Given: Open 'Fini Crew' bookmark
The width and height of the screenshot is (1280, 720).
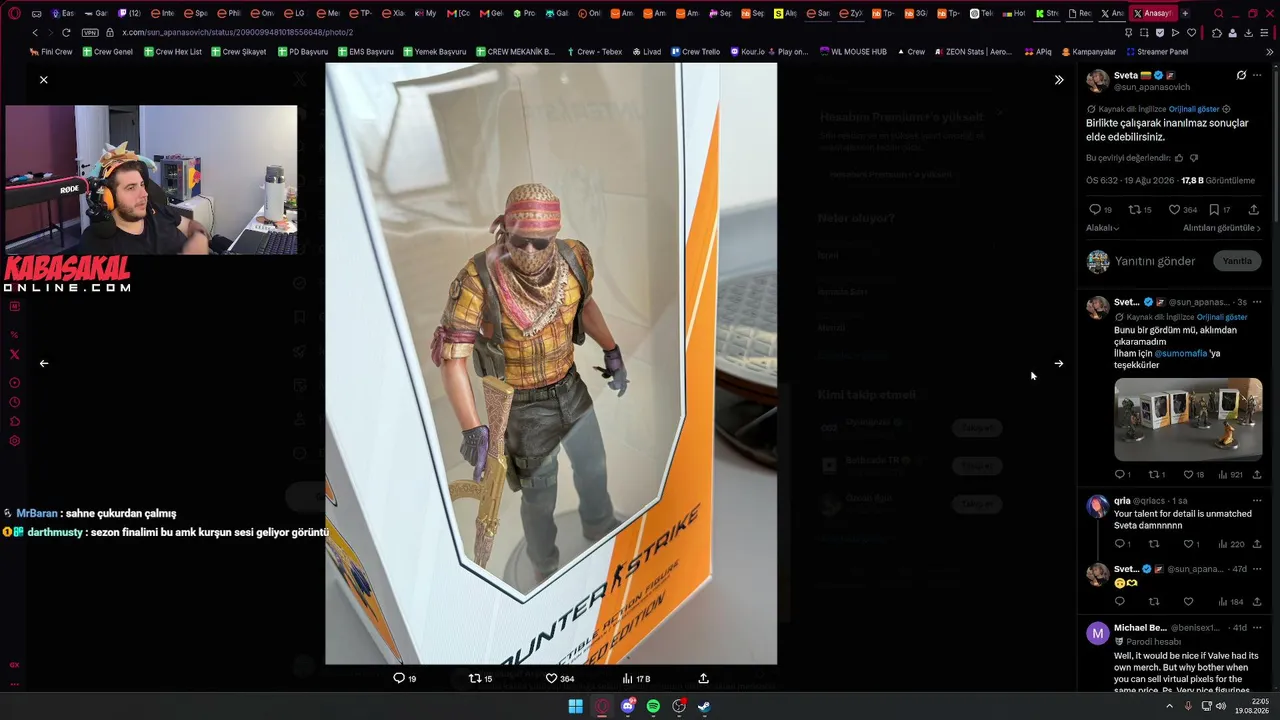Looking at the screenshot, I should (51, 51).
